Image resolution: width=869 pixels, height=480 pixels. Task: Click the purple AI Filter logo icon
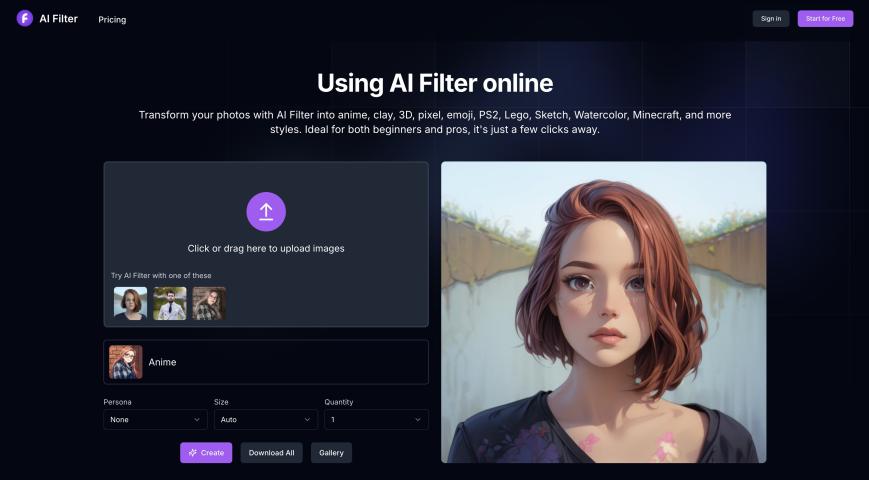coord(25,18)
